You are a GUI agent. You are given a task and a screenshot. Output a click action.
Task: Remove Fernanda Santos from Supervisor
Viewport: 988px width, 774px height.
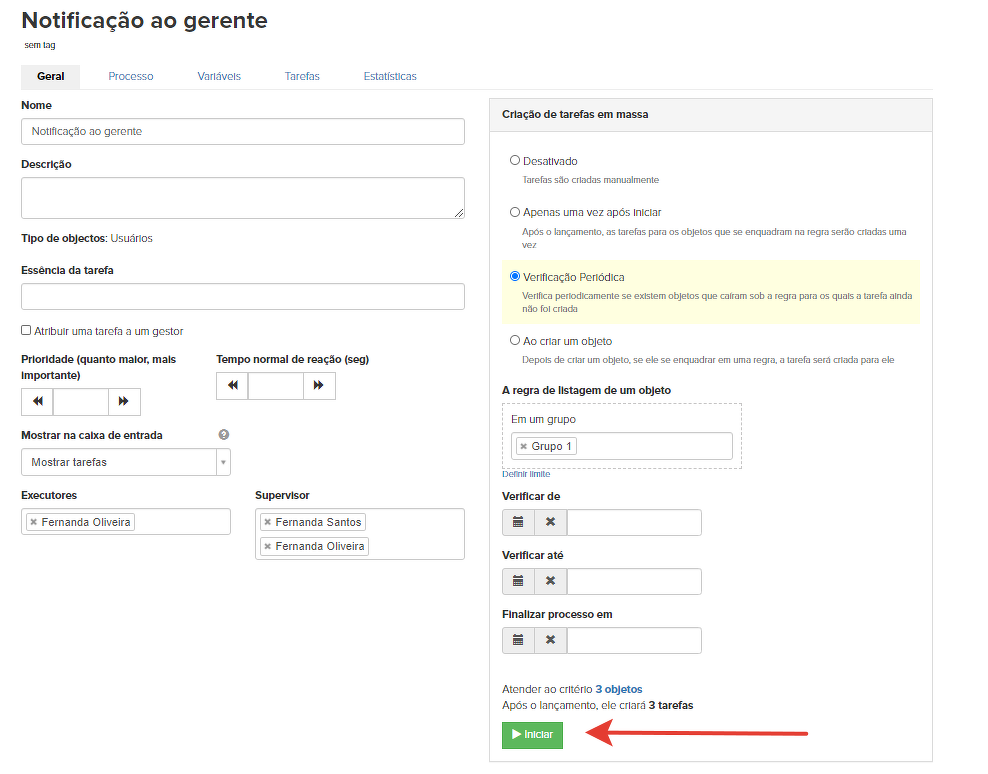[267, 523]
